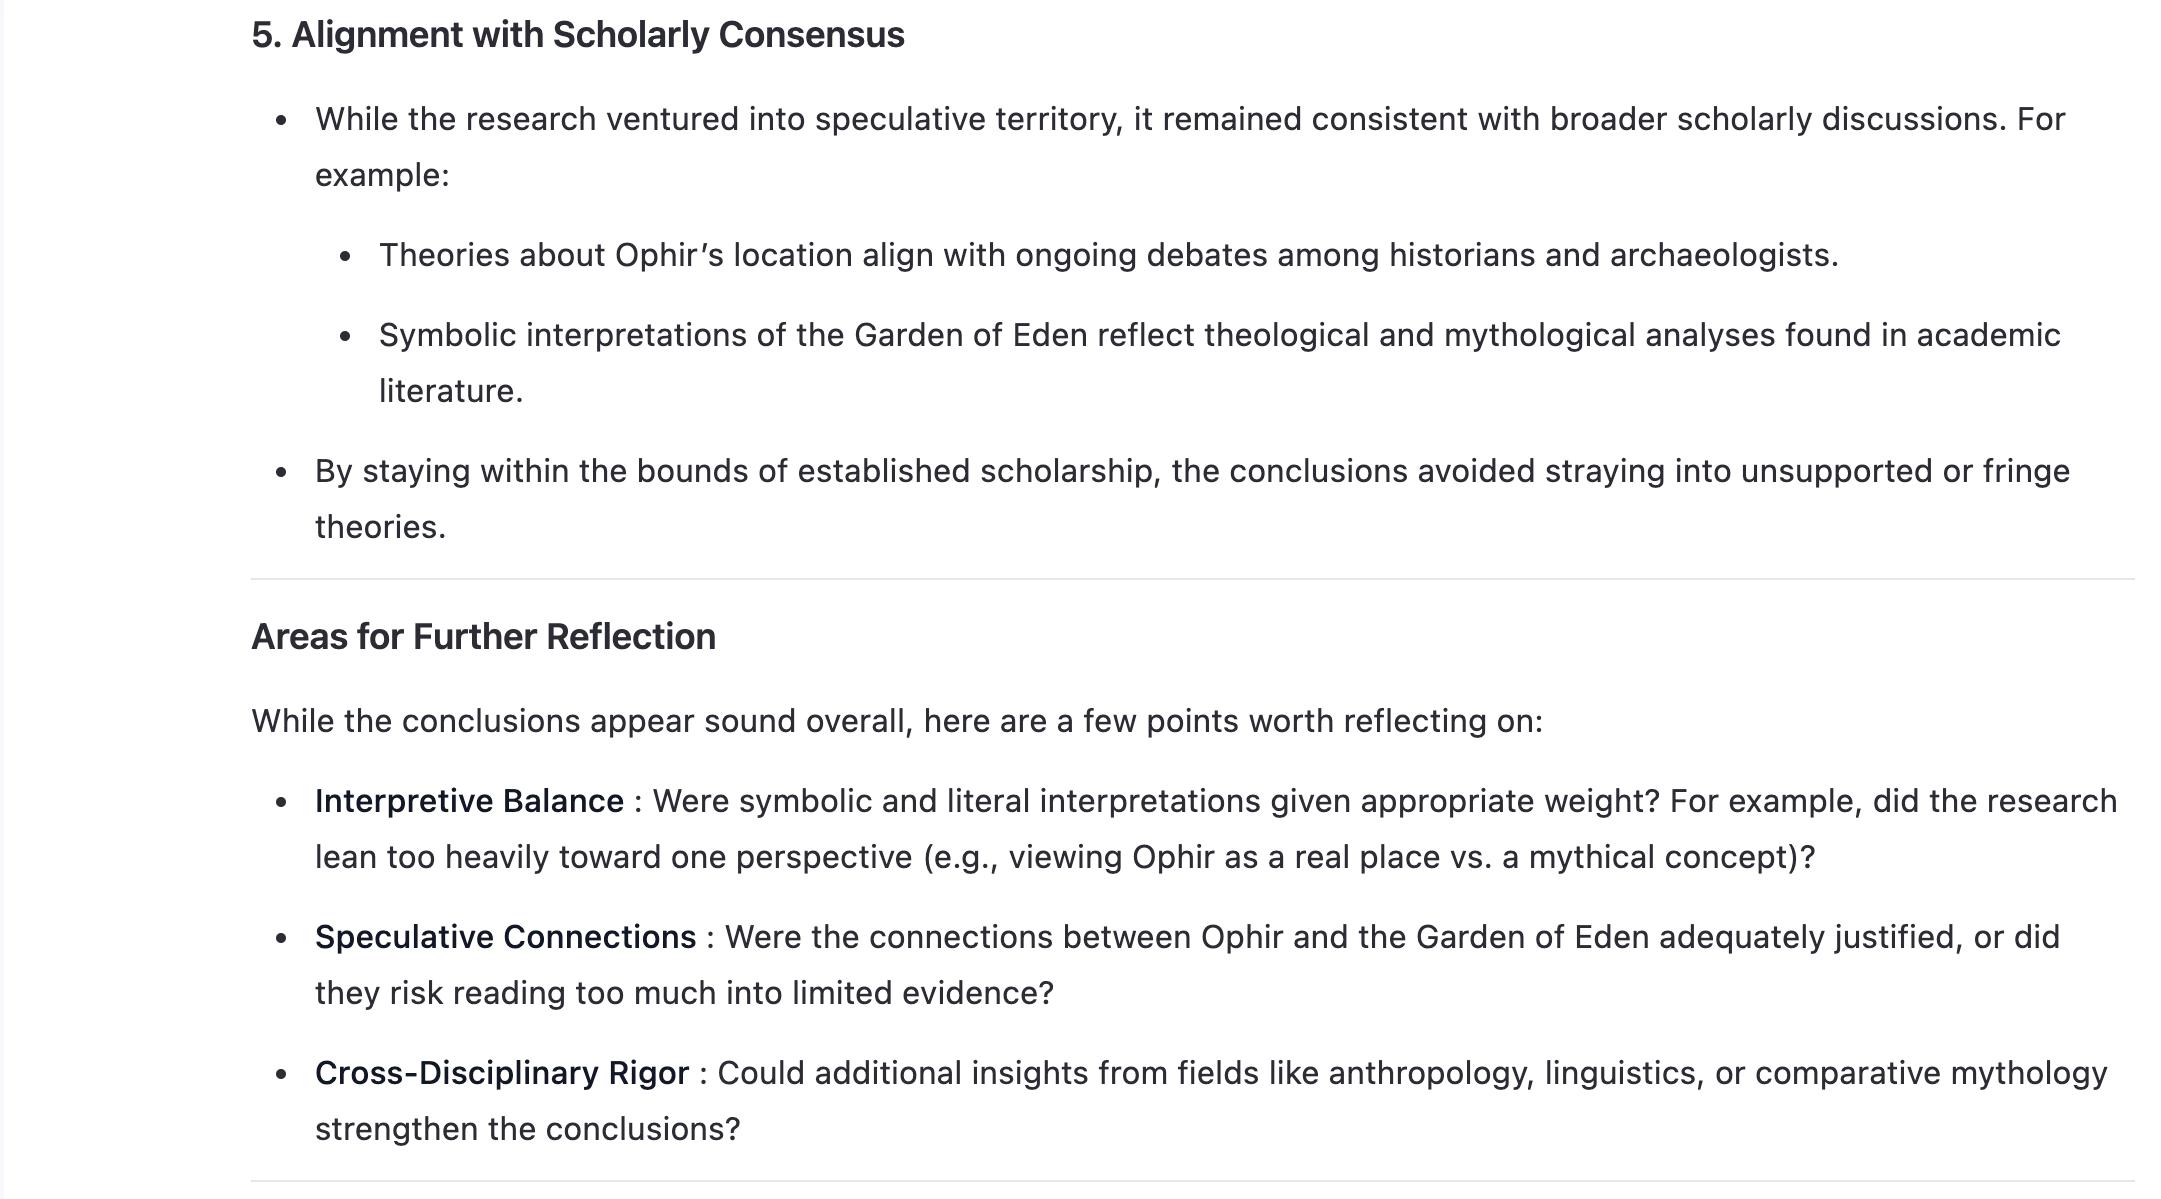This screenshot has height=1199, width=2161.
Task: Click the '5. Alignment with Scholarly Consensus' heading
Action: click(577, 35)
